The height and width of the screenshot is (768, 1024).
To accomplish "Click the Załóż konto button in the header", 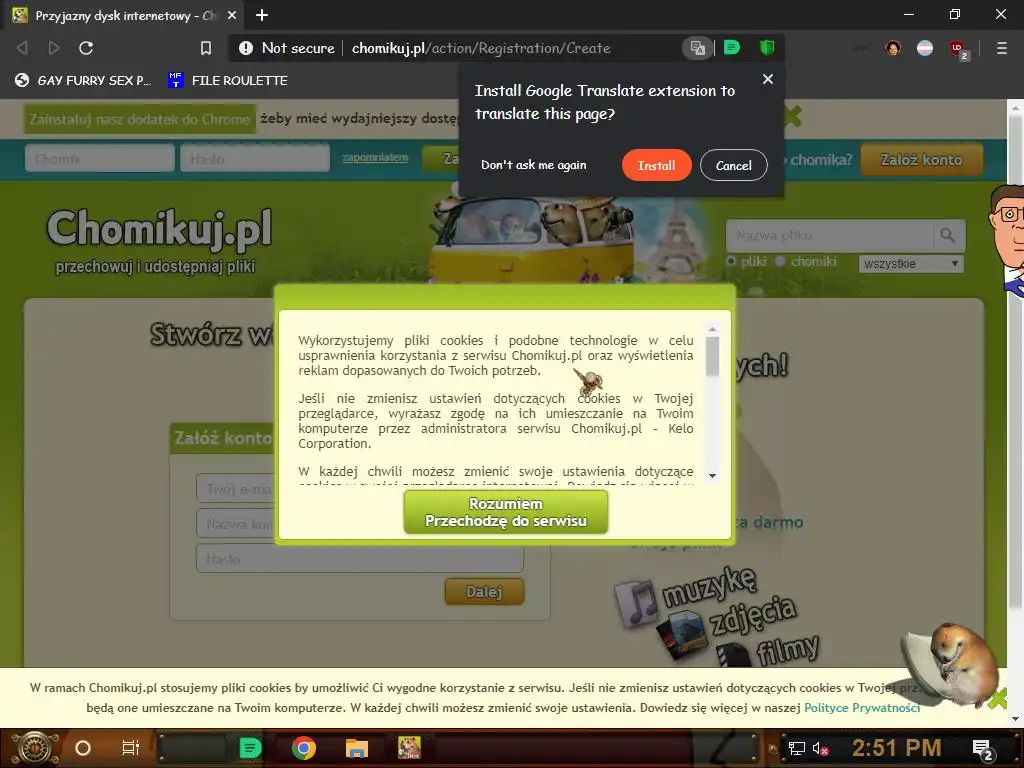I will tap(921, 159).
